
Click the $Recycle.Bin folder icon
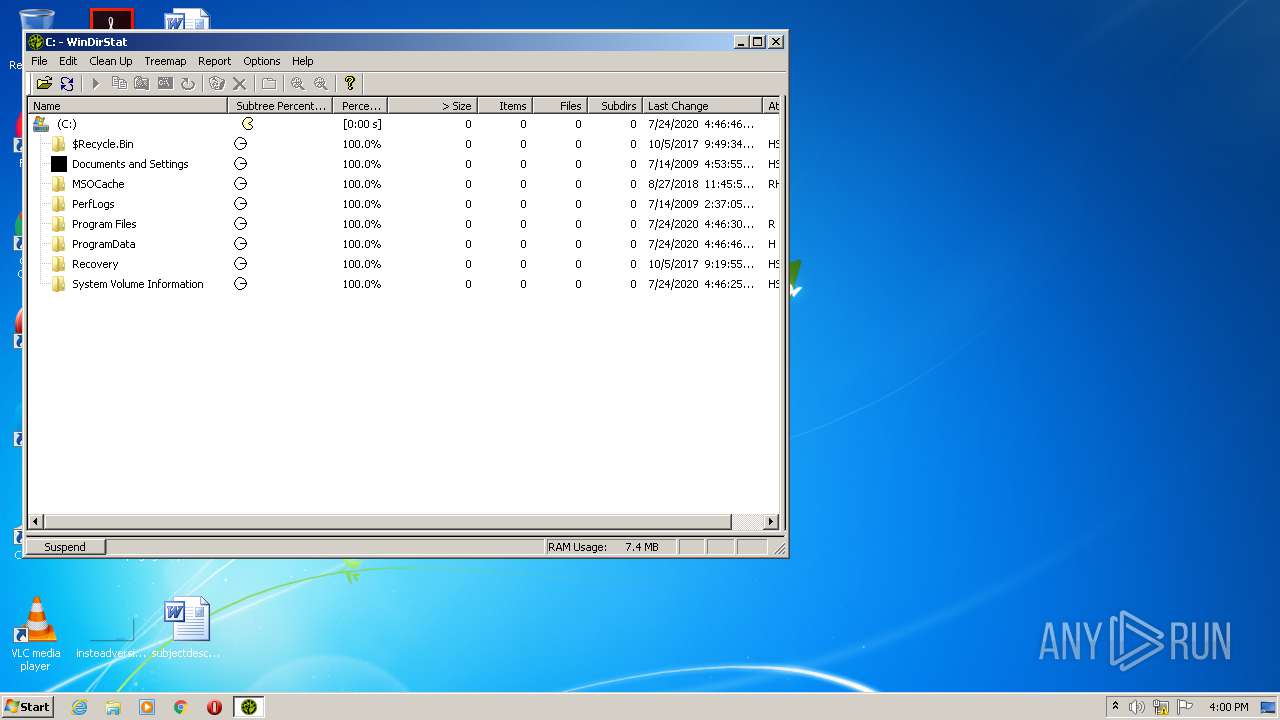(59, 144)
